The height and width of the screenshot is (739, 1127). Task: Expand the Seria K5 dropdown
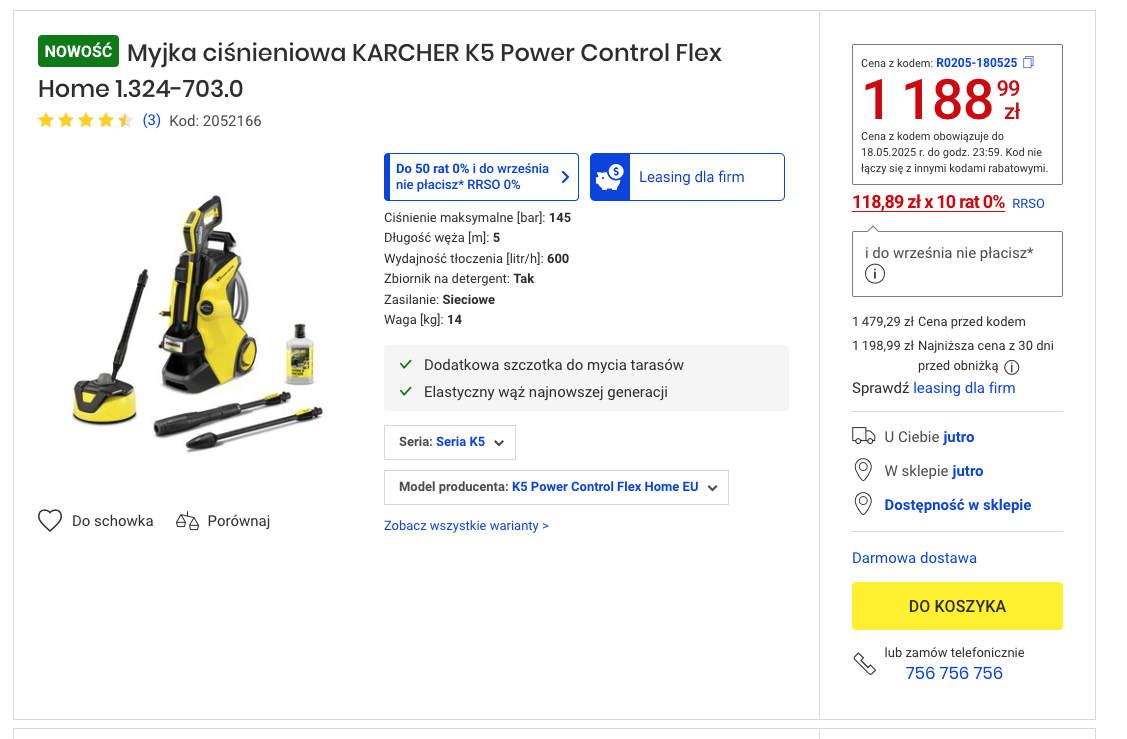450,442
